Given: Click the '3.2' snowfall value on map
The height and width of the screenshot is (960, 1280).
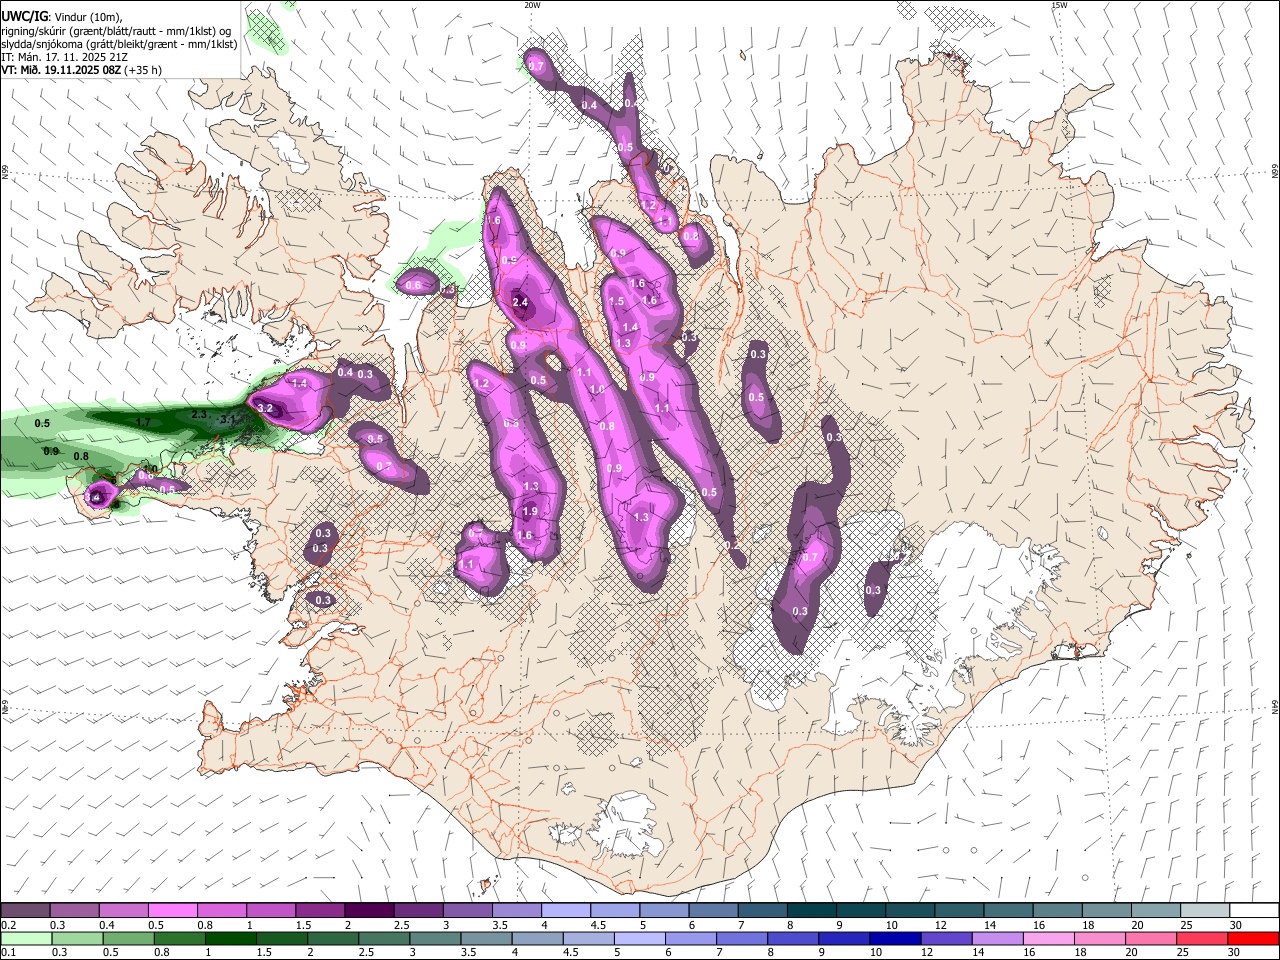Looking at the screenshot, I should (x=265, y=408).
